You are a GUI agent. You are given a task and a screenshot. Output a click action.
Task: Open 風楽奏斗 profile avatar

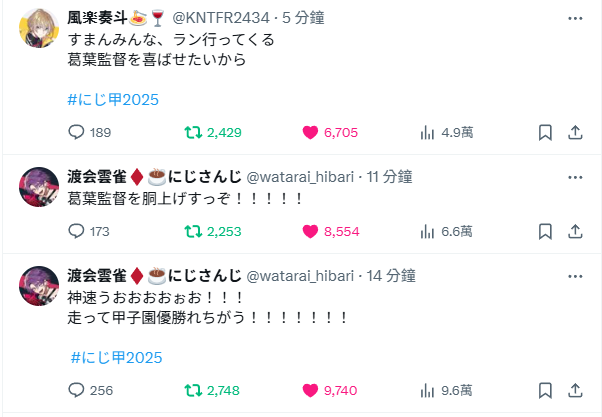click(39, 28)
